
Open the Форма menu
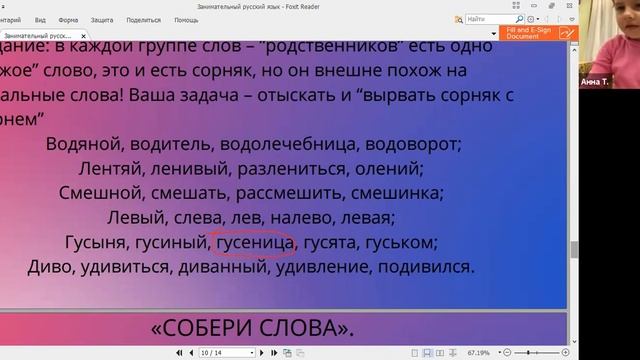click(x=68, y=20)
